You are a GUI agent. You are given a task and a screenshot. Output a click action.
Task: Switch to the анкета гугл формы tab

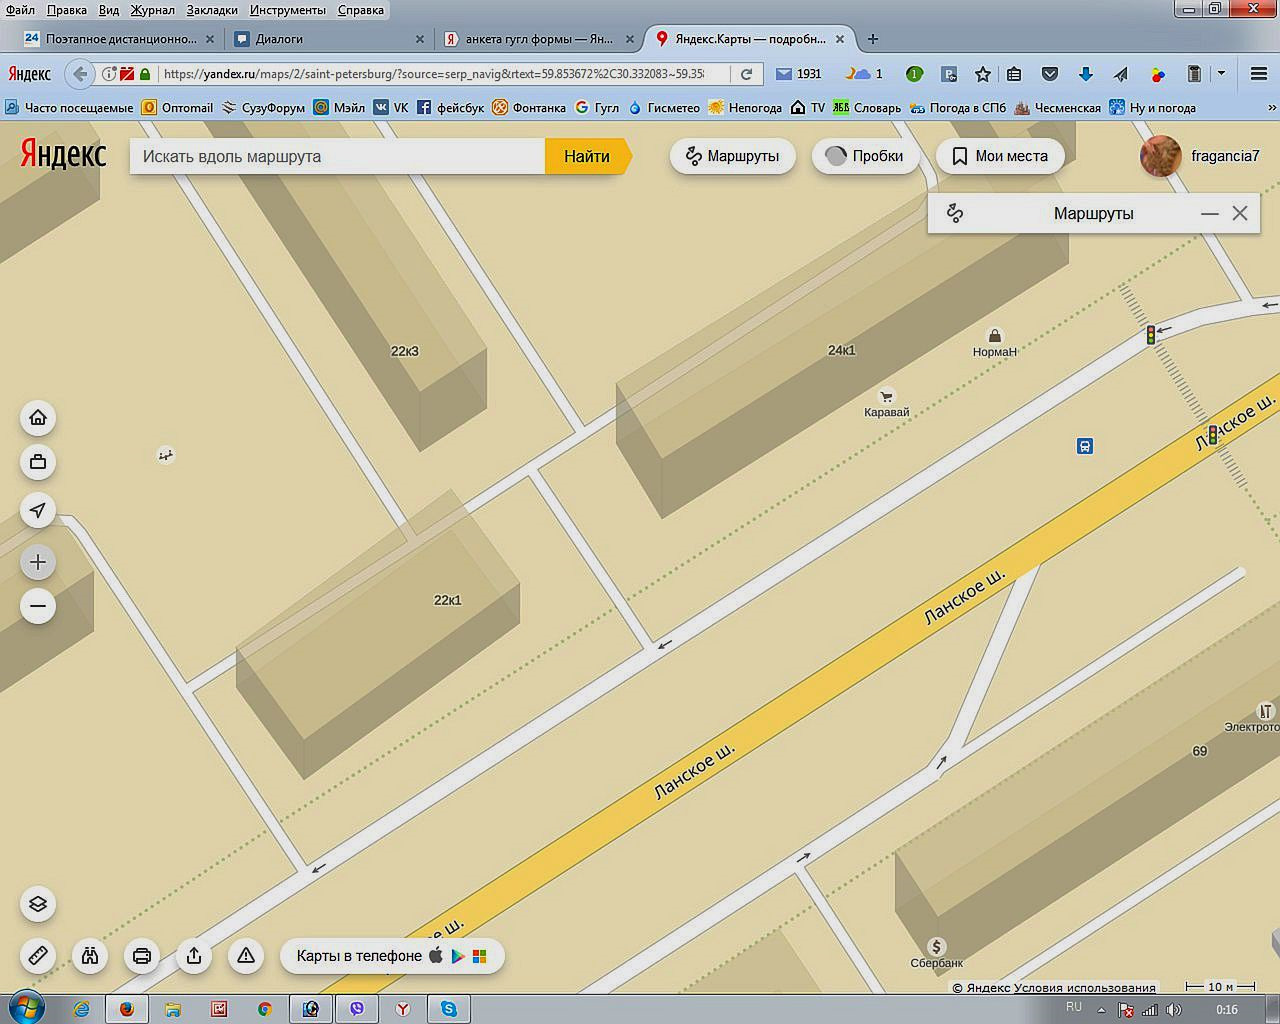pos(540,39)
